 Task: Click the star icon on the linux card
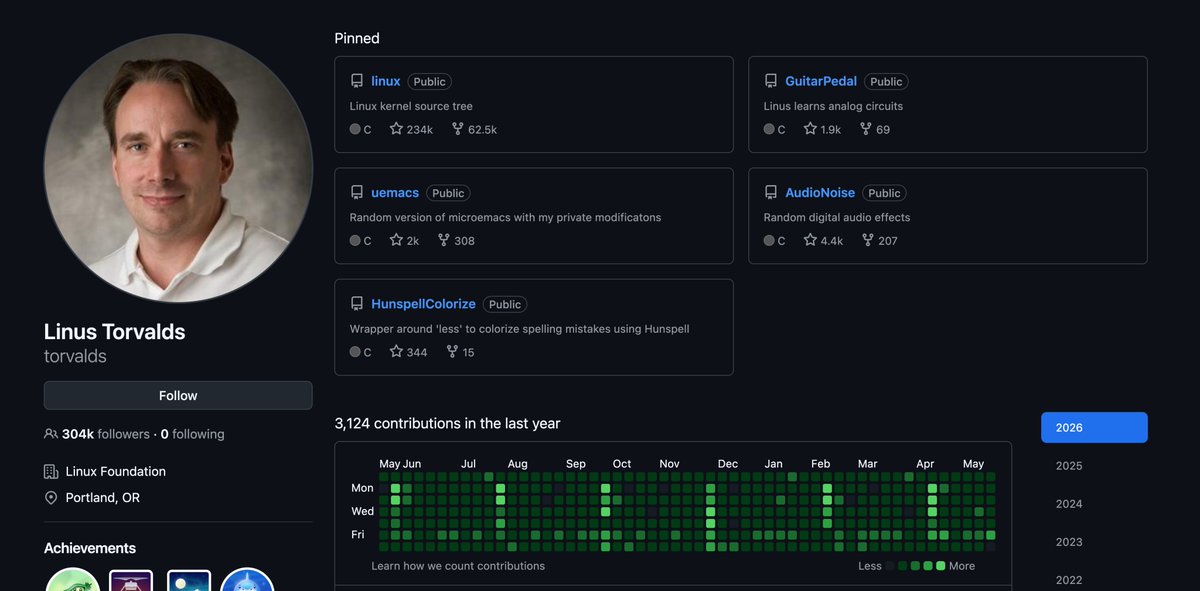(x=396, y=129)
